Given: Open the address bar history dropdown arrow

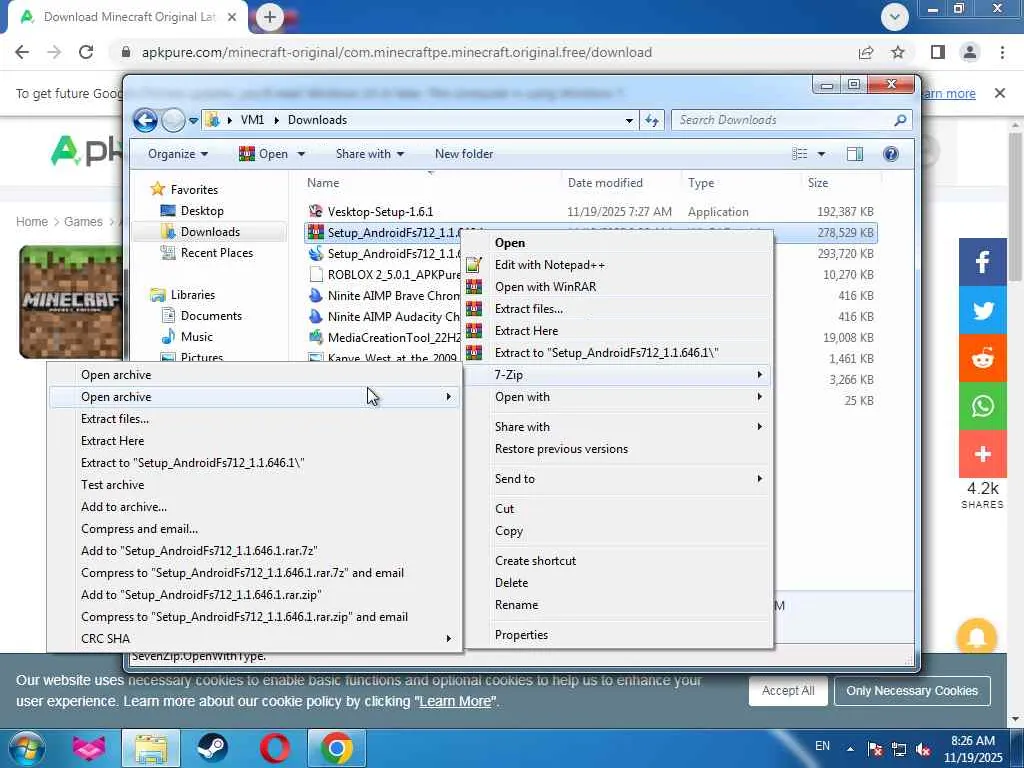Looking at the screenshot, I should [629, 120].
